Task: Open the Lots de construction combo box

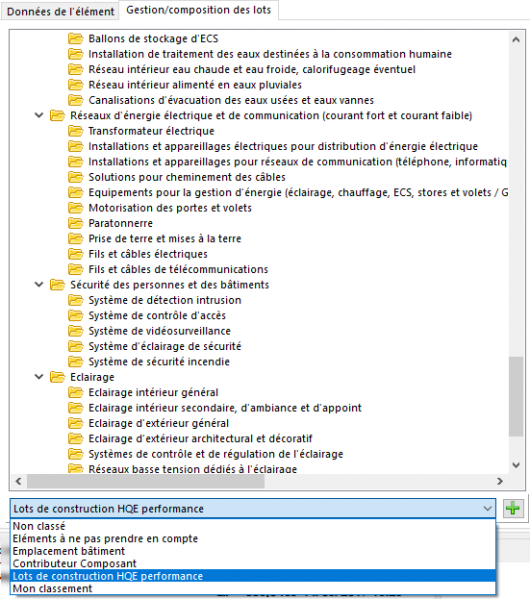Action: point(253,508)
